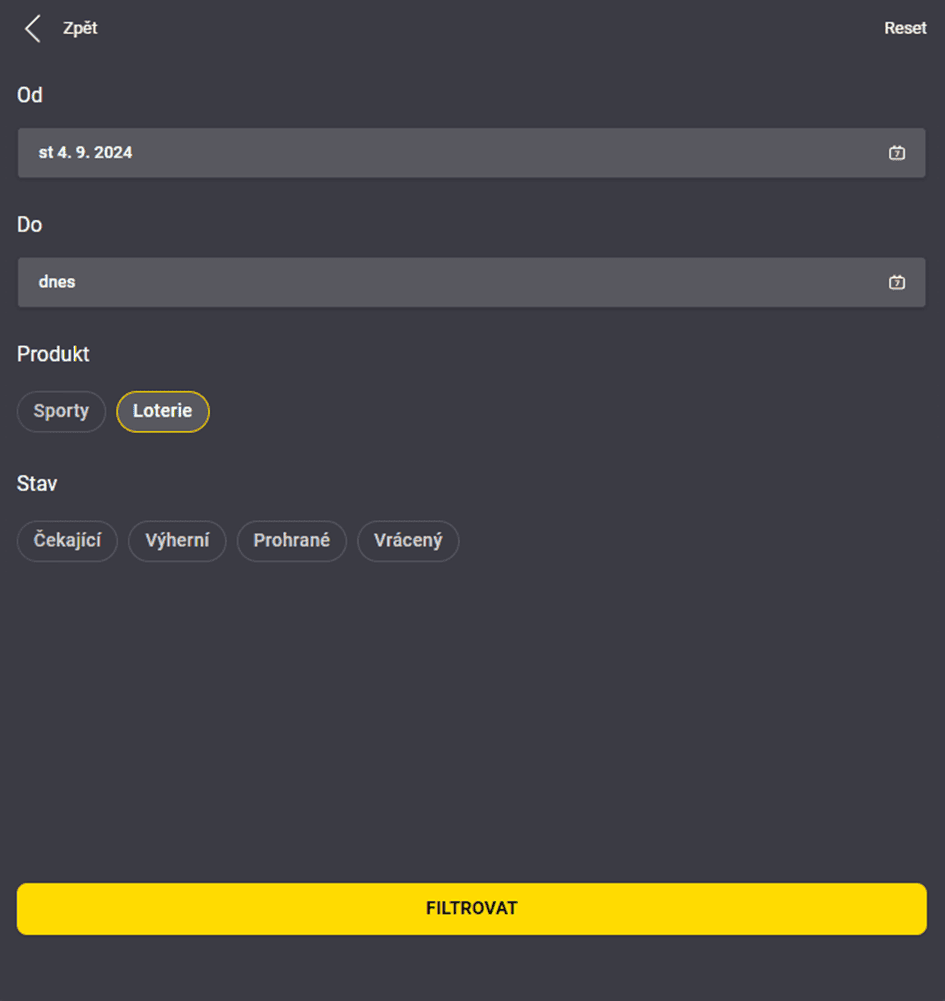
Task: Apply filters with the FILTROVAT button
Action: pyautogui.click(x=471, y=908)
